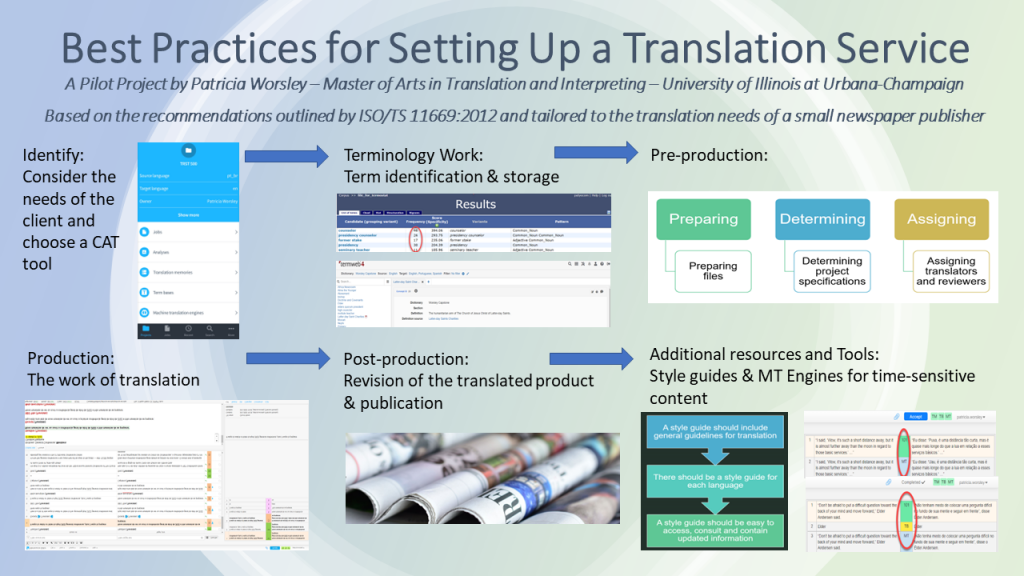Open the patricia.worsley dropdown next to Accept
This screenshot has height=576, width=1024.
point(971,417)
